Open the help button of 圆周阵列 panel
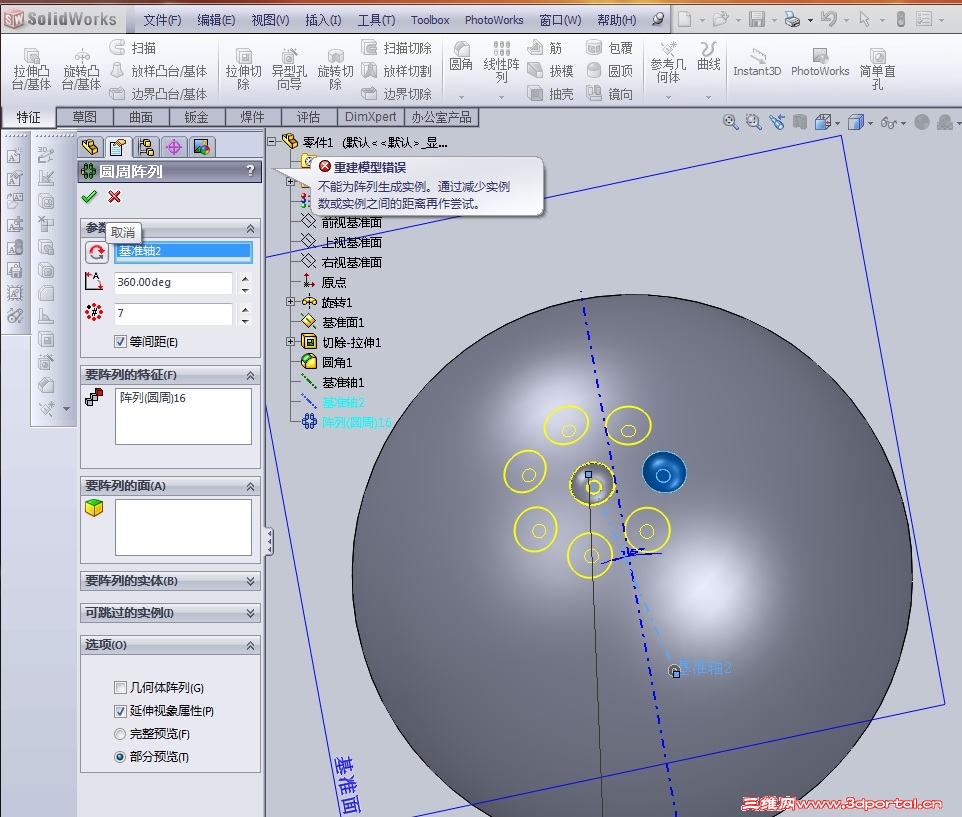 250,171
